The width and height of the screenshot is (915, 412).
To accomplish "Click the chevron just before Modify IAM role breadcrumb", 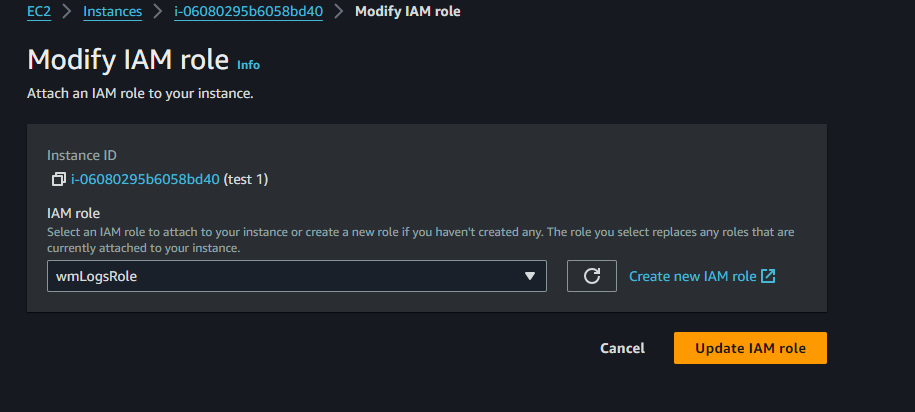I will [x=339, y=12].
